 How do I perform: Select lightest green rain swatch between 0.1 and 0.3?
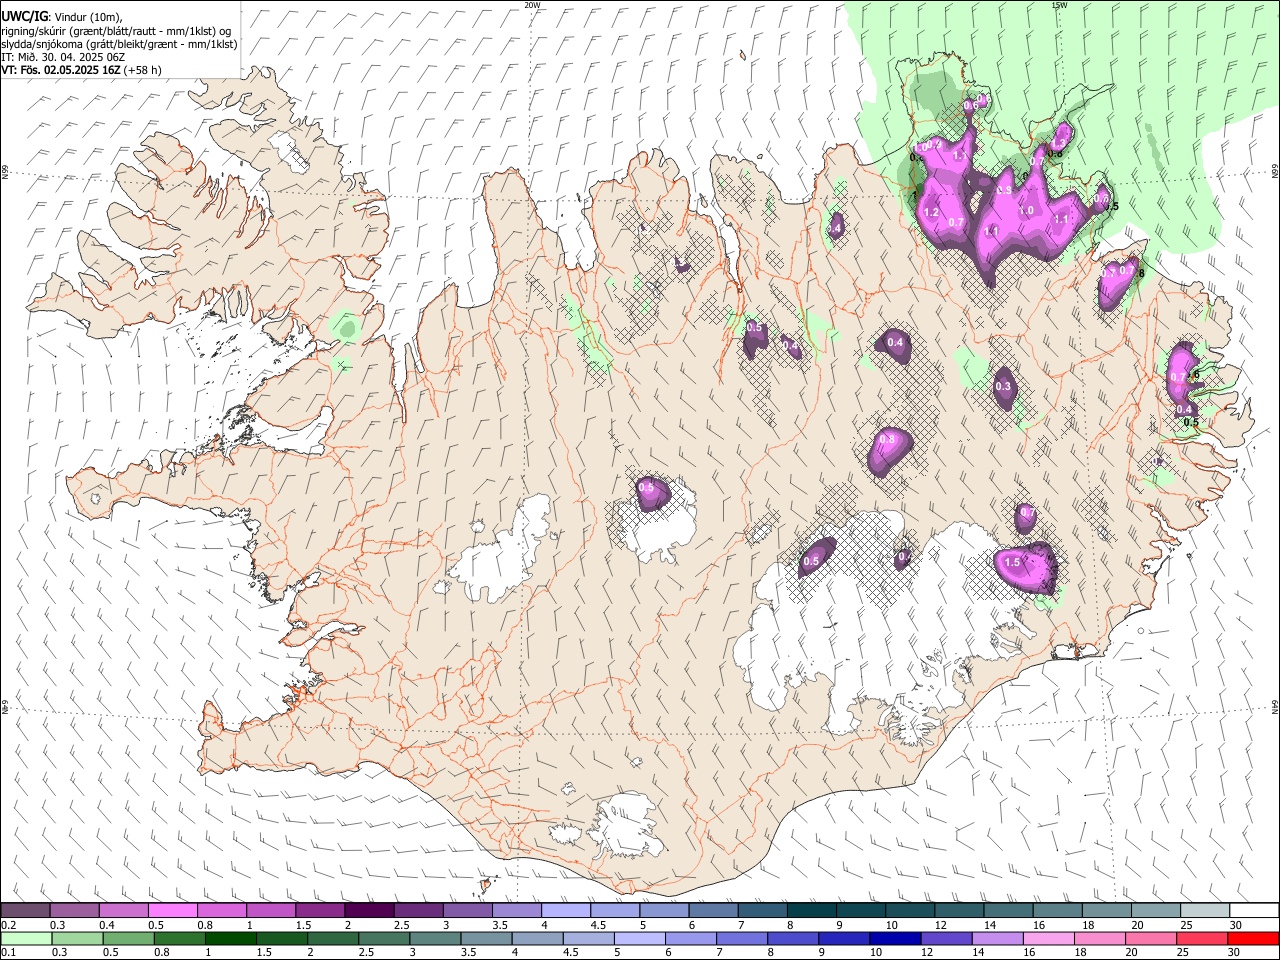pos(27,938)
